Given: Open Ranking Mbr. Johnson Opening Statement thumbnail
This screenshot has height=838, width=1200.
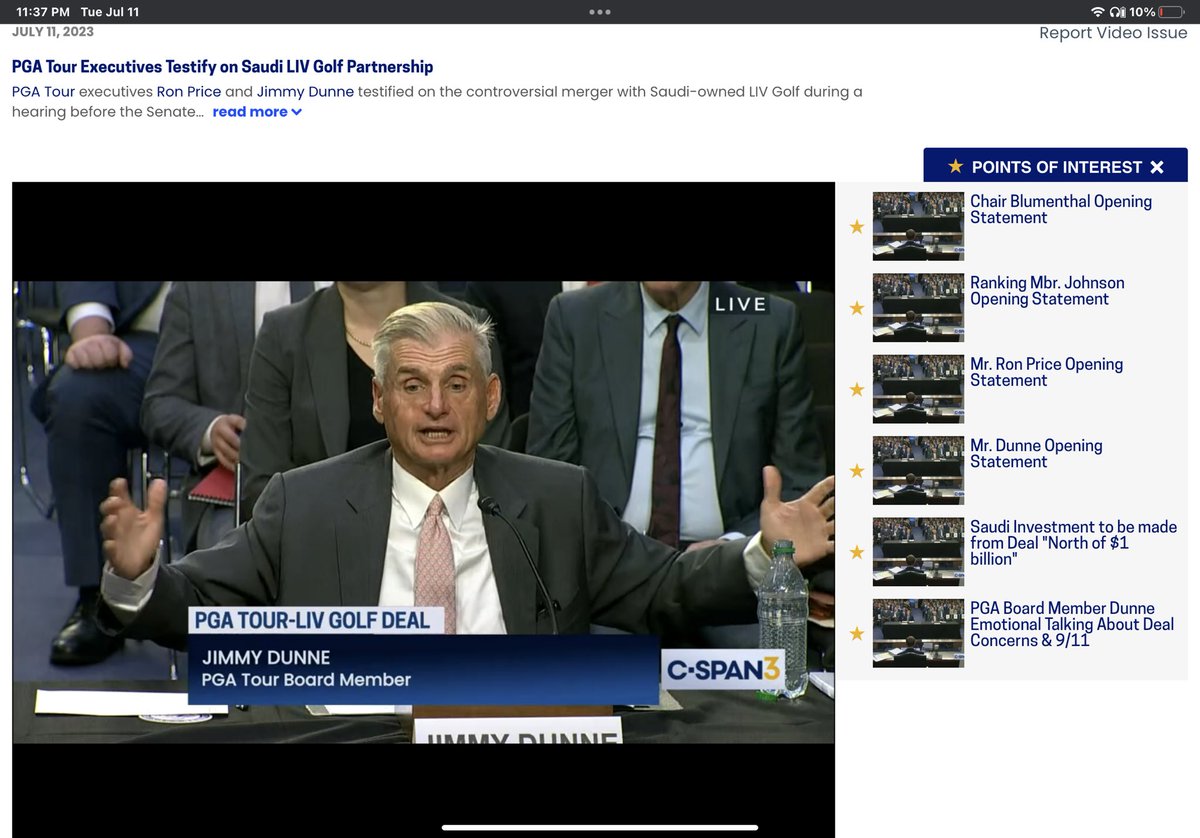Looking at the screenshot, I should (x=918, y=307).
